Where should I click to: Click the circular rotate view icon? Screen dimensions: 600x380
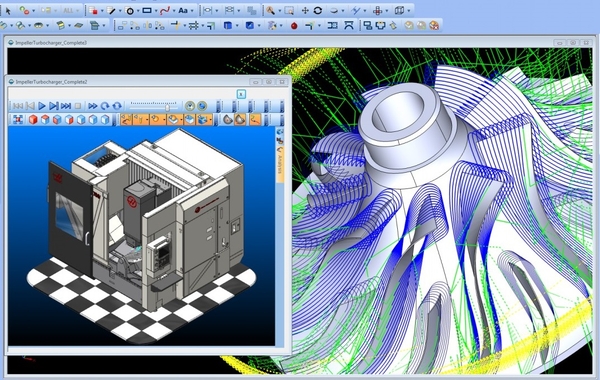[x=318, y=11]
